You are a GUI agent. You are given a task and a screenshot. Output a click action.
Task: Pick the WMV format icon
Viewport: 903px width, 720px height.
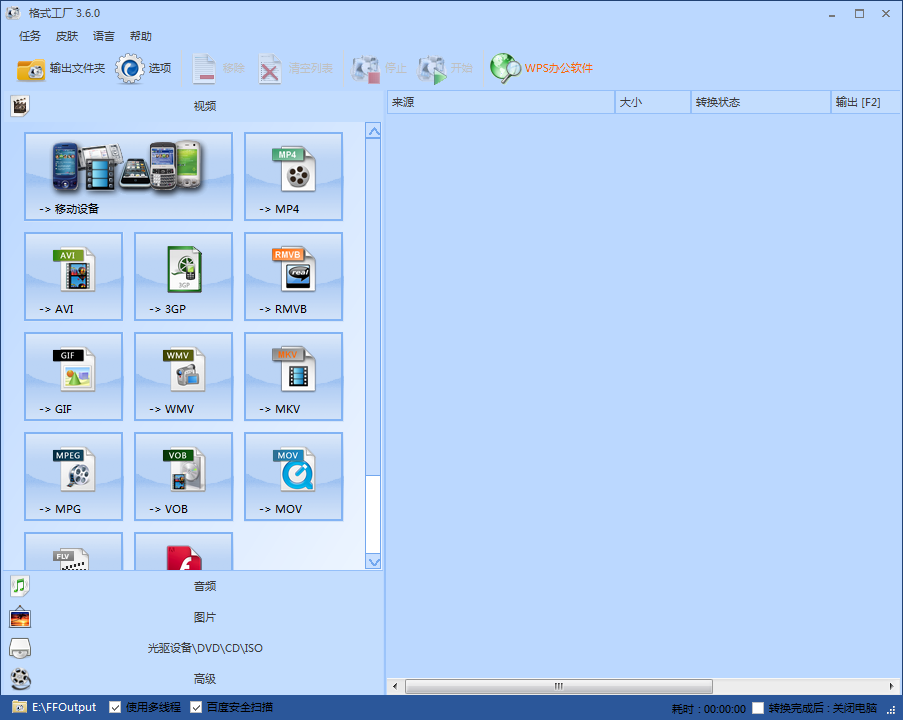(183, 376)
